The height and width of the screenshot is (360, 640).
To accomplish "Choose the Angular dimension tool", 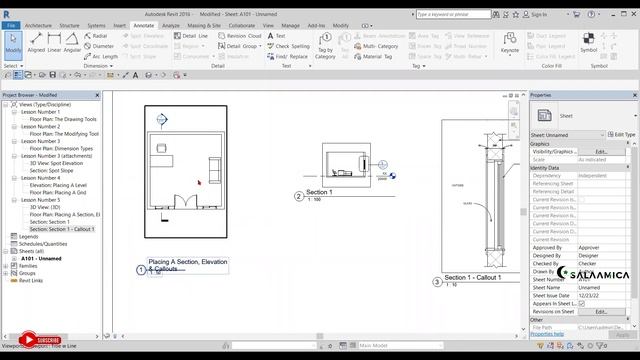I will coord(72,43).
